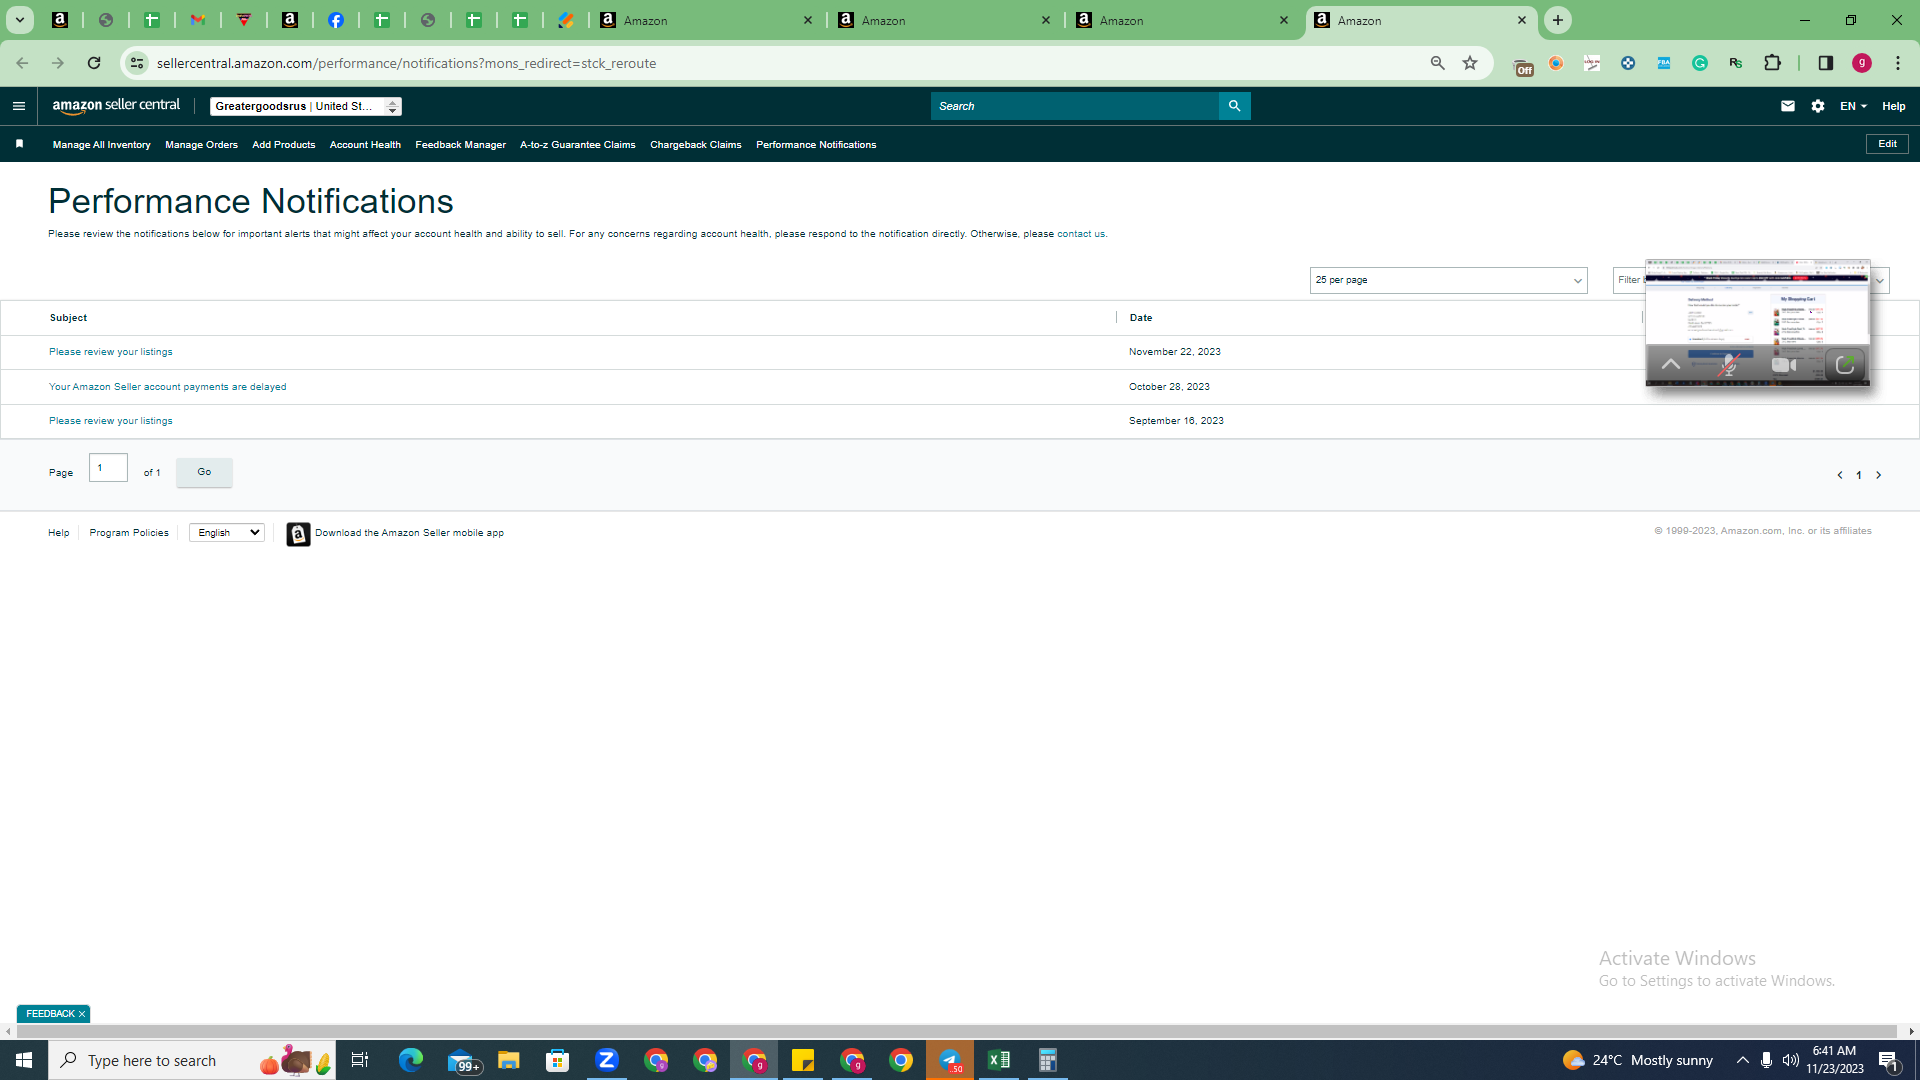Follow the contact us link
The image size is (1920, 1080).
tap(1080, 234)
